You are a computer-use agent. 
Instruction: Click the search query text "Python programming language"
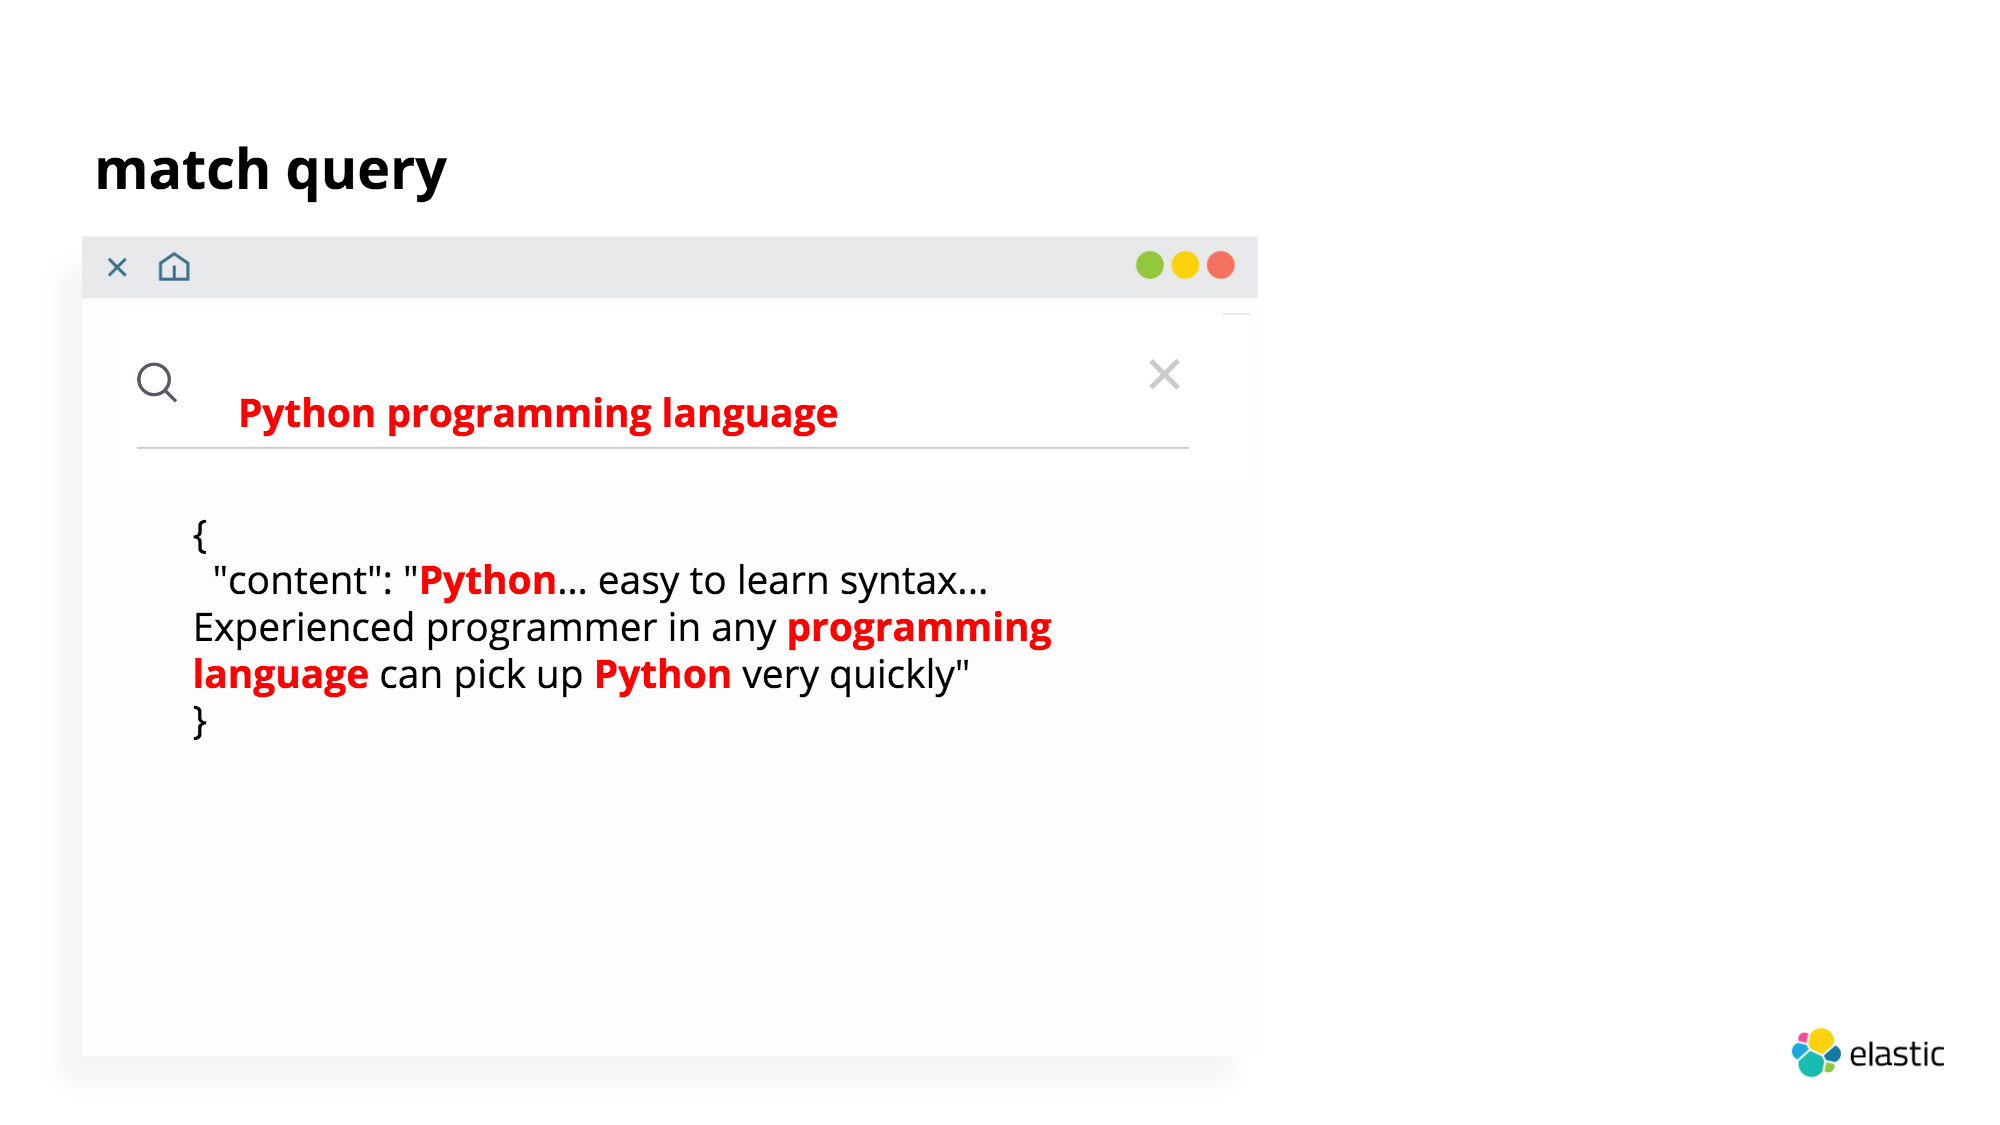pos(538,414)
